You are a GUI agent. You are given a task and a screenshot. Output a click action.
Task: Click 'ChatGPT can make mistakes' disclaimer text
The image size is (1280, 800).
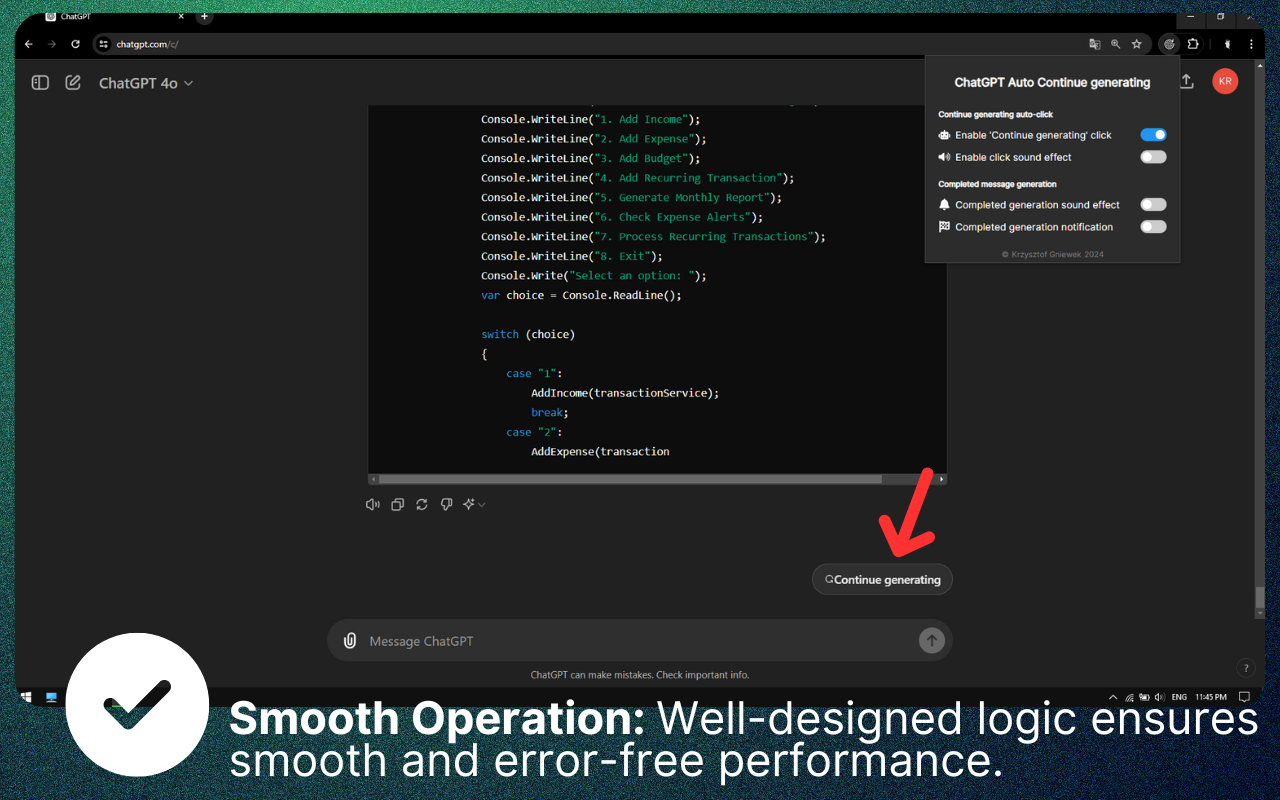point(639,675)
